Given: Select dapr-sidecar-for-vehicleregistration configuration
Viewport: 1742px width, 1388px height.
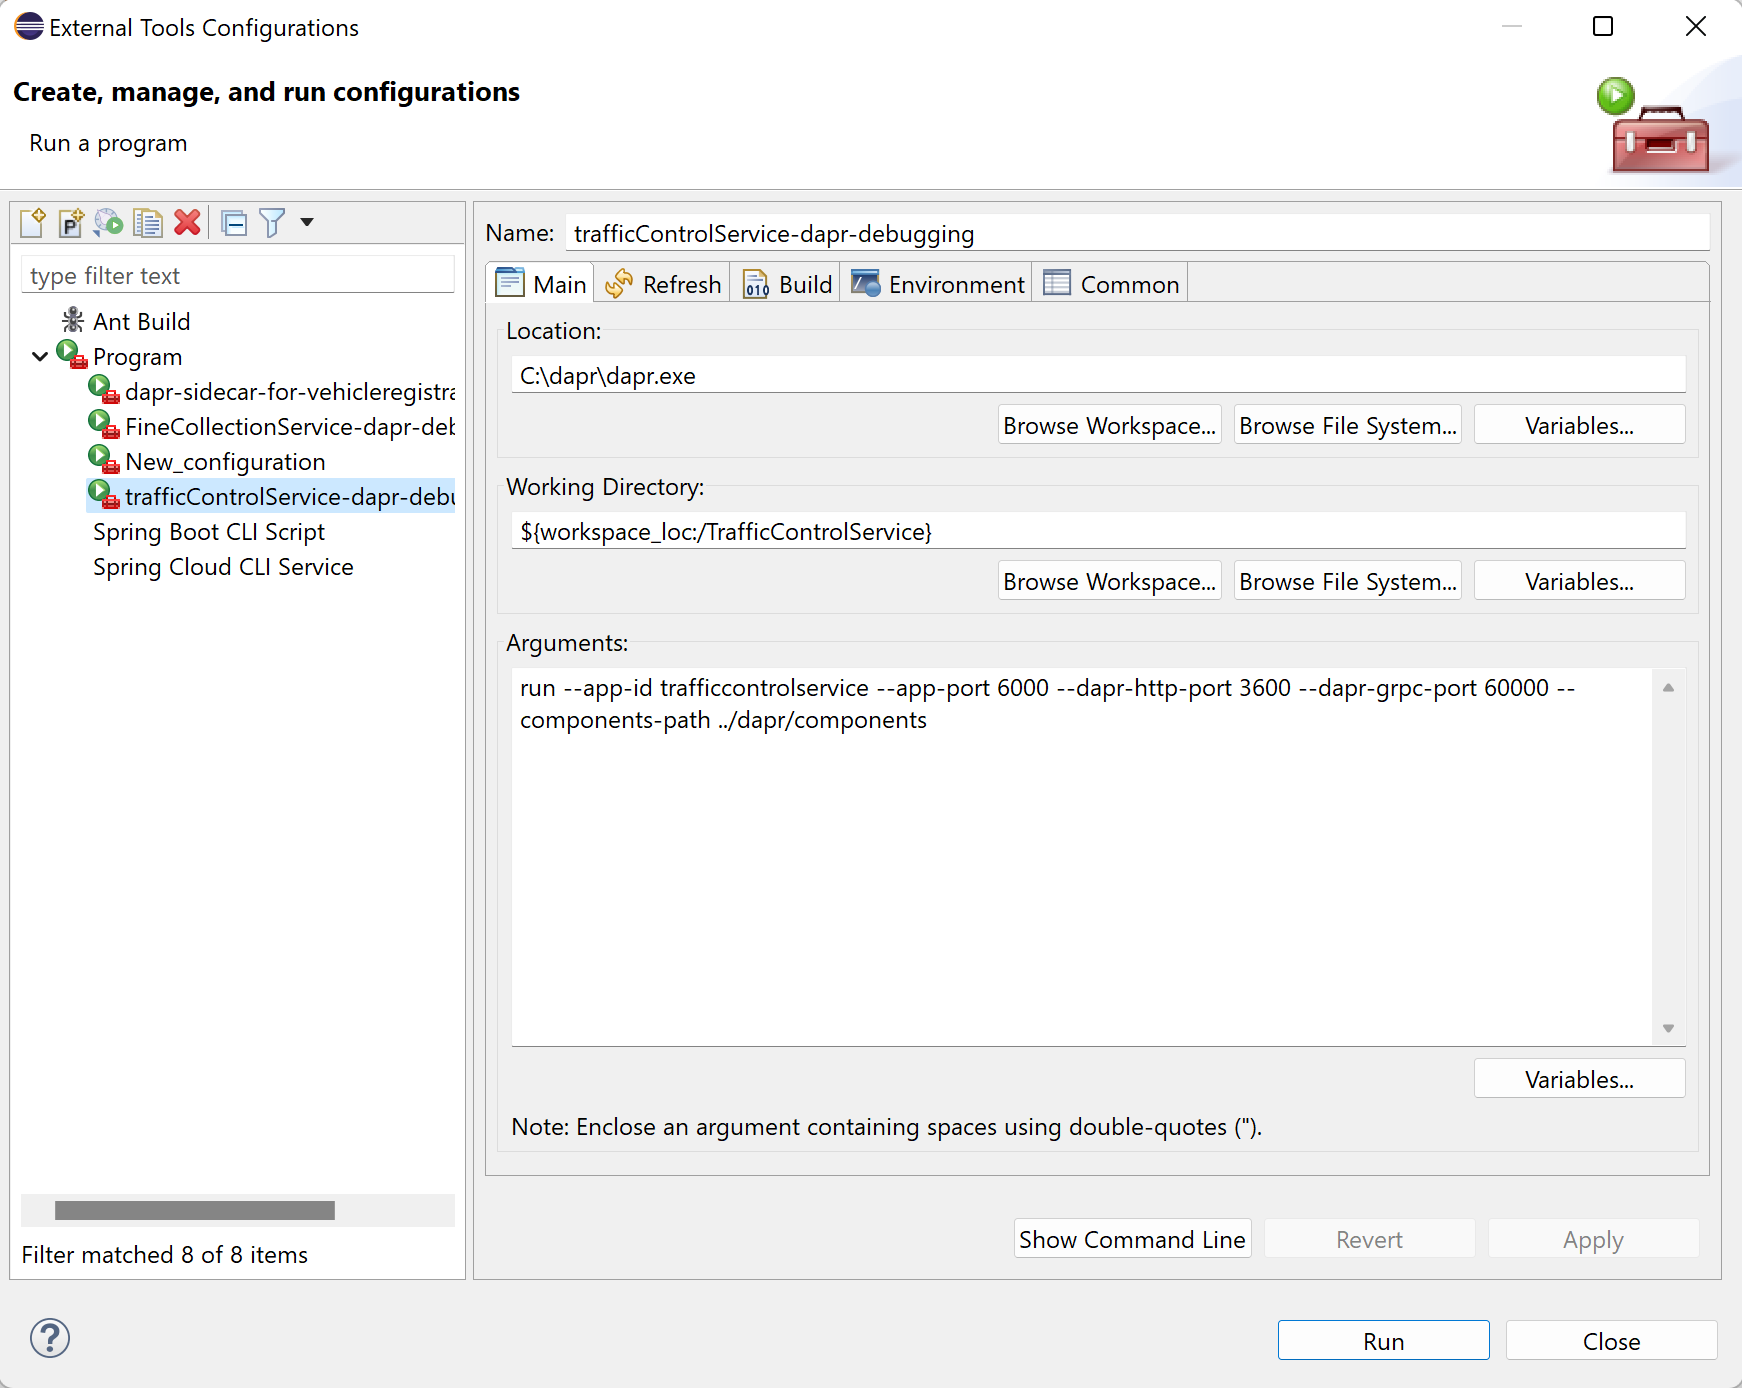Looking at the screenshot, I should 271,392.
